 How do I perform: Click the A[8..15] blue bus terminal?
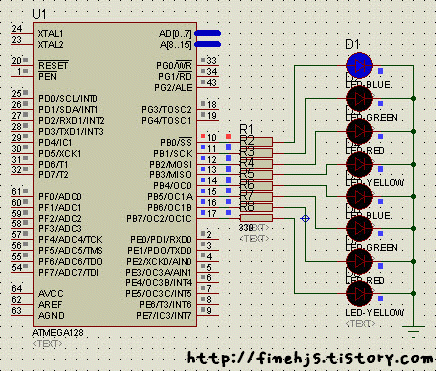point(207,44)
